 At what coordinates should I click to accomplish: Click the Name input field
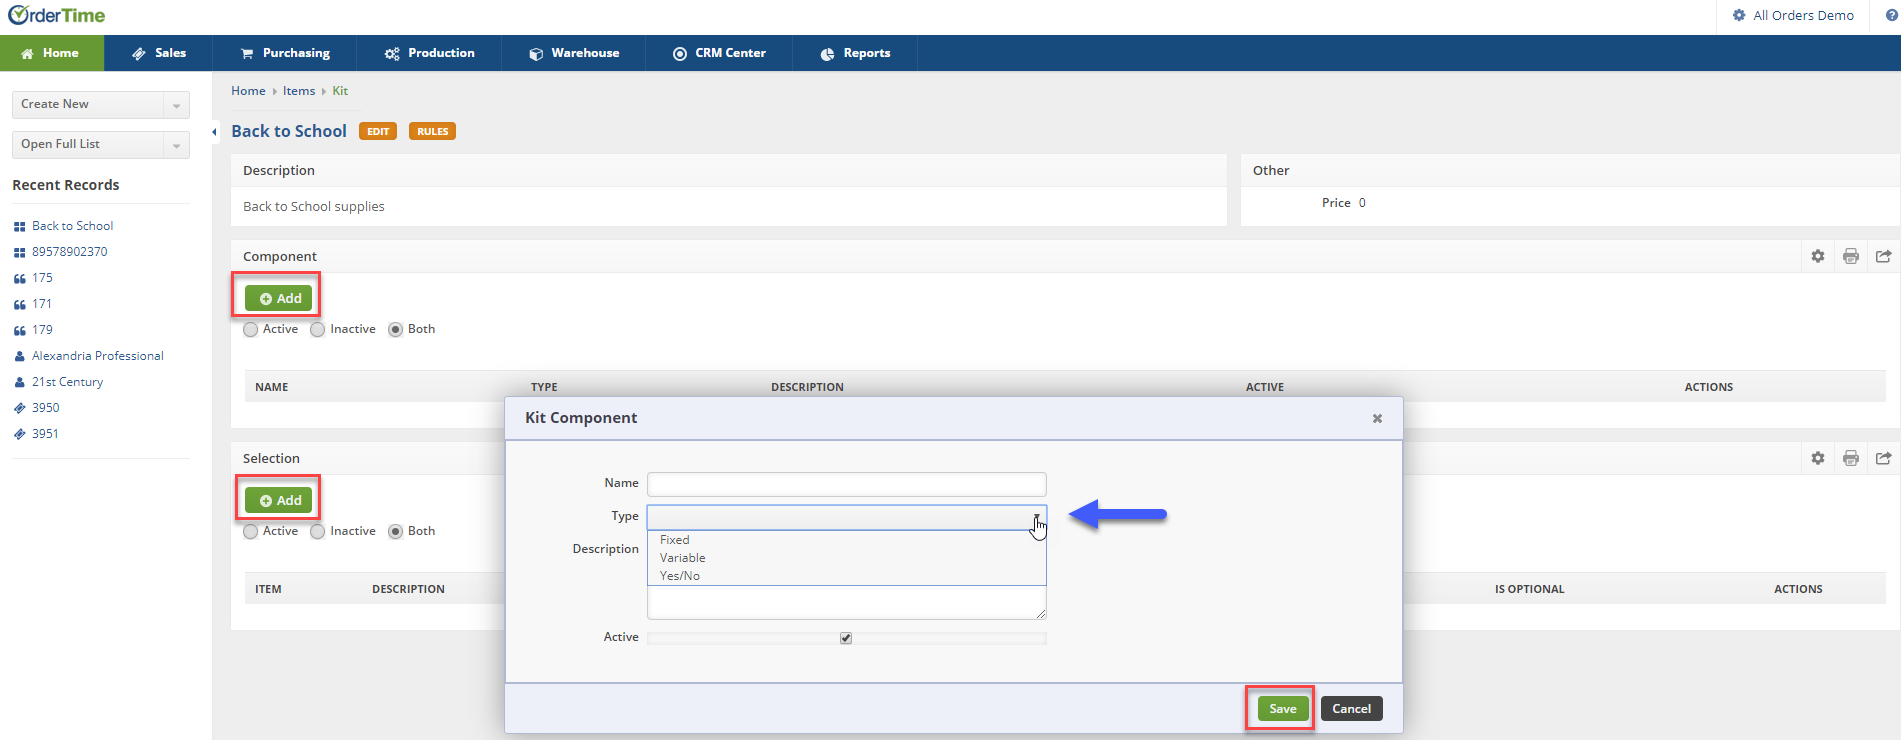847,484
